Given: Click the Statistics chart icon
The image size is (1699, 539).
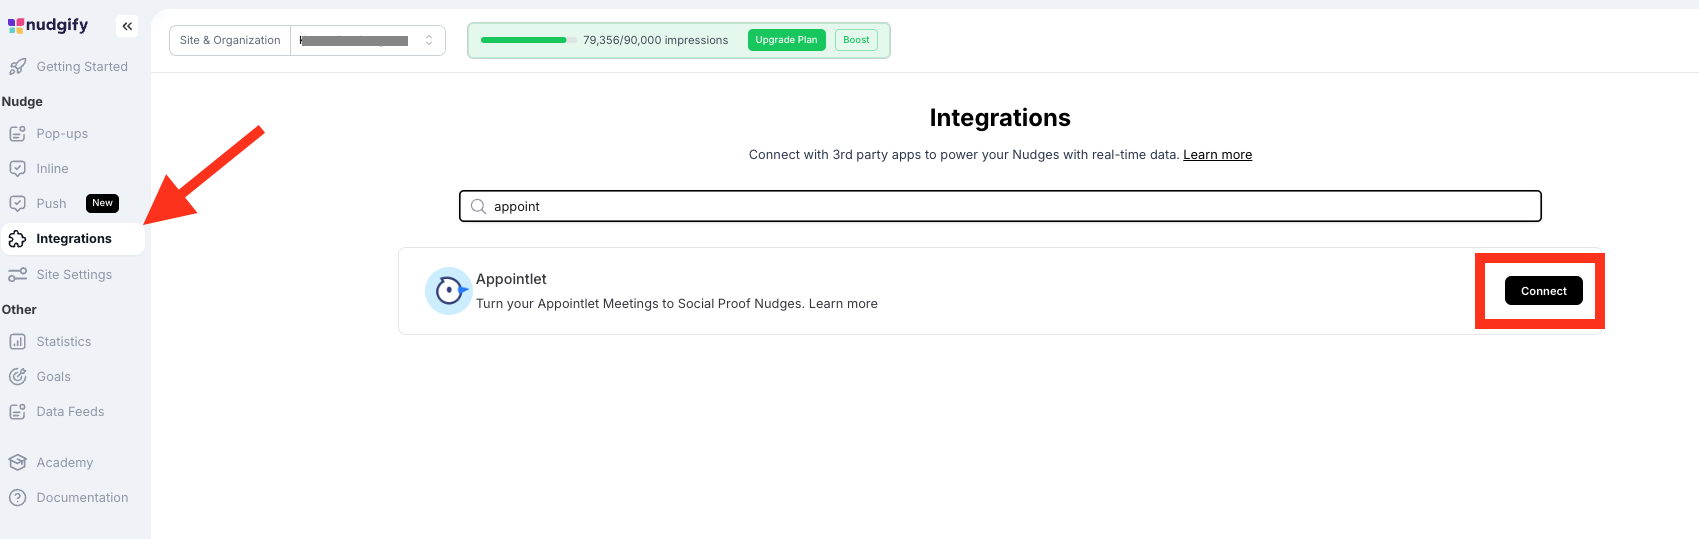Looking at the screenshot, I should tap(17, 342).
